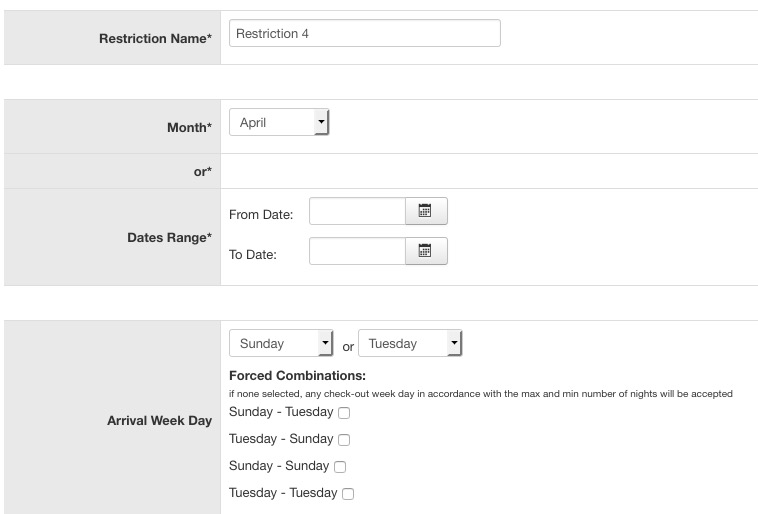Click the Dates Range label
758x514 pixels.
pyautogui.click(x=170, y=237)
